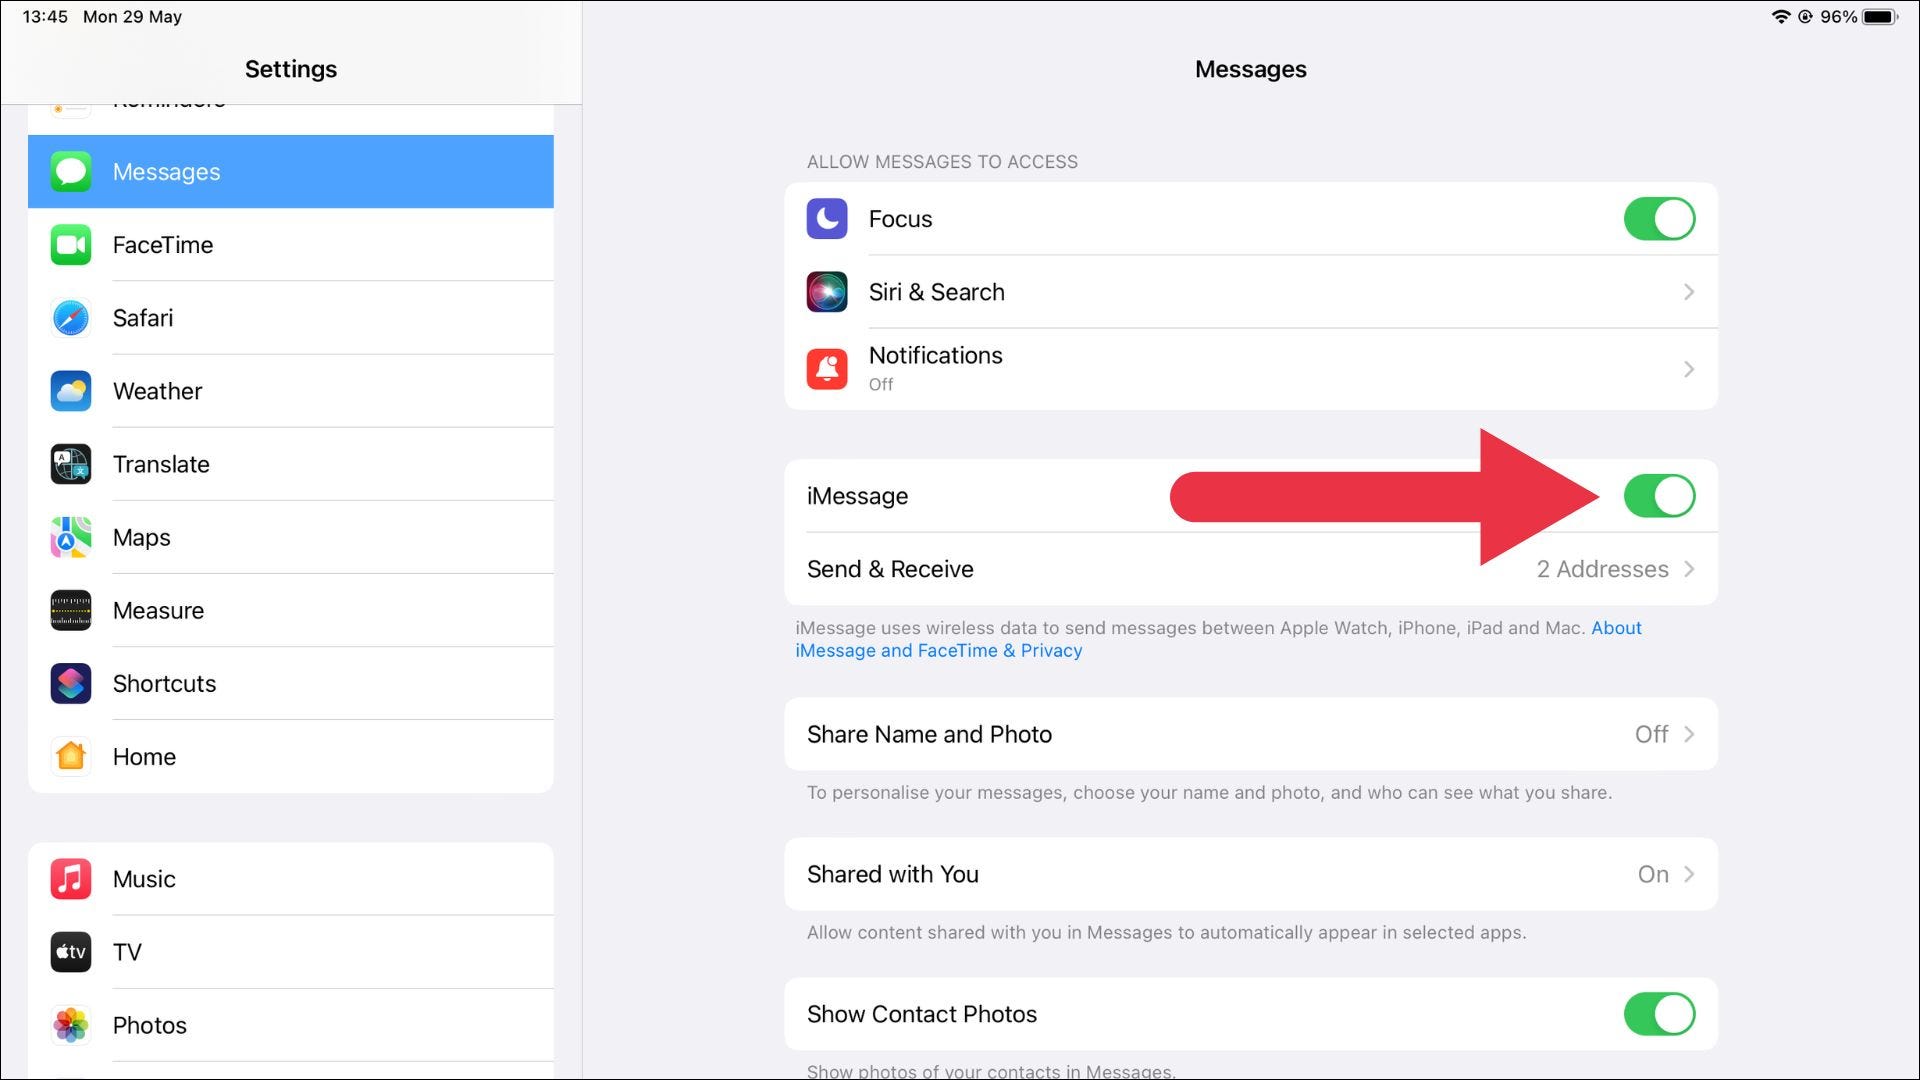Tap the Music note icon
Viewport: 1920px width, 1080px height.
(71, 879)
